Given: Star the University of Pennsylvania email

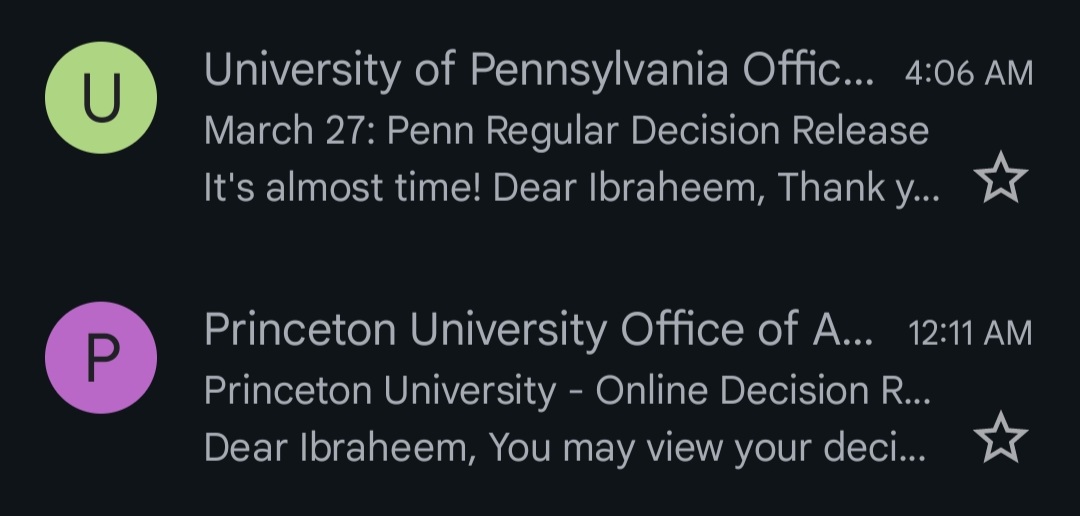Looking at the screenshot, I should [x=1000, y=178].
